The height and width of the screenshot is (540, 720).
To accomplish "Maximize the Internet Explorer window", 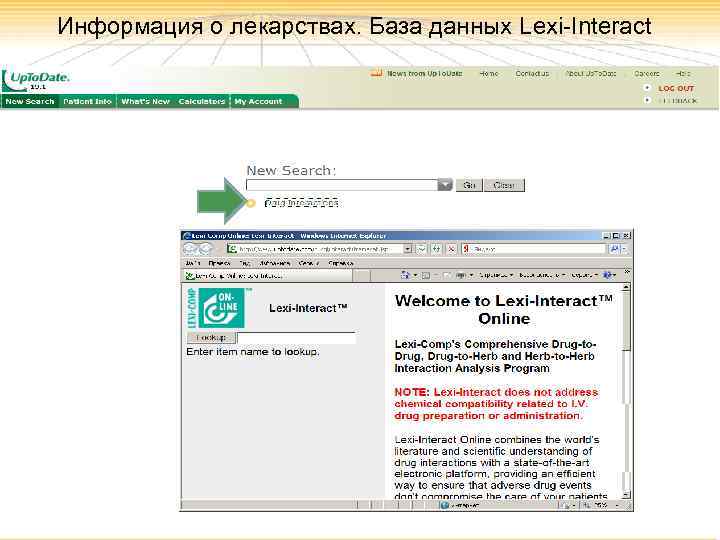I will click(x=617, y=236).
